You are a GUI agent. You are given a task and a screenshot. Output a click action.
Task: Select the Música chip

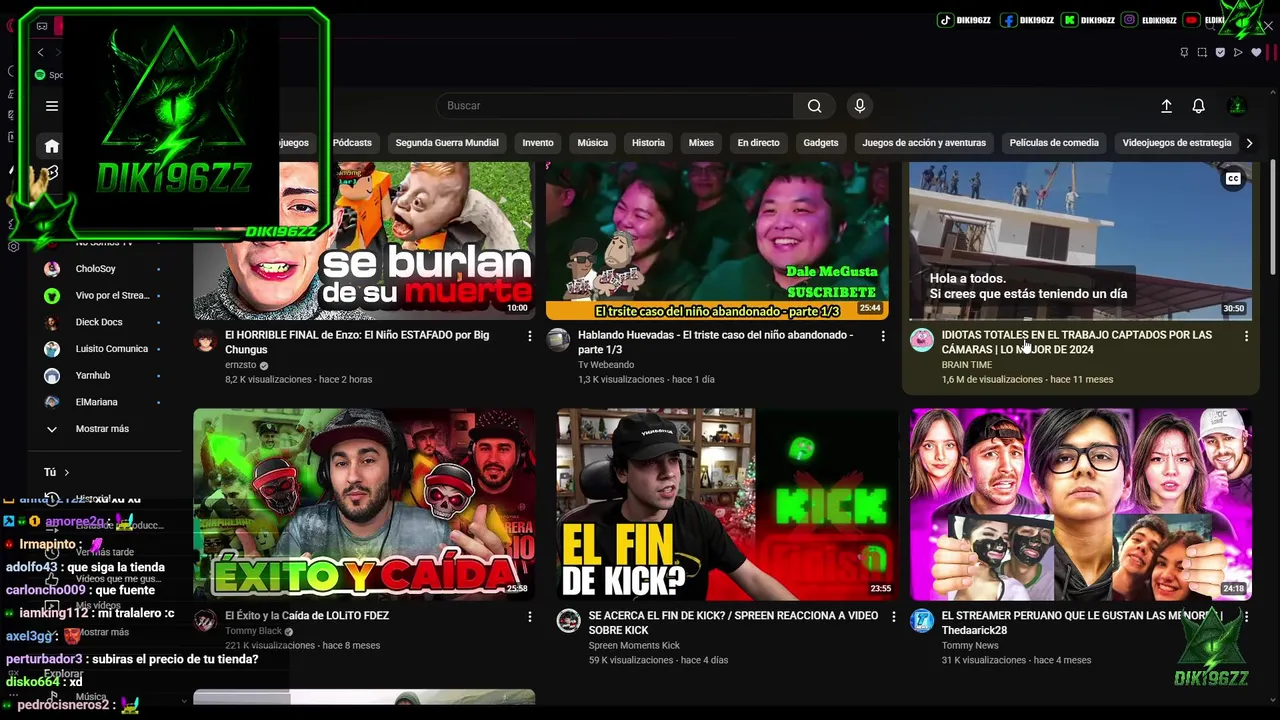(x=592, y=143)
